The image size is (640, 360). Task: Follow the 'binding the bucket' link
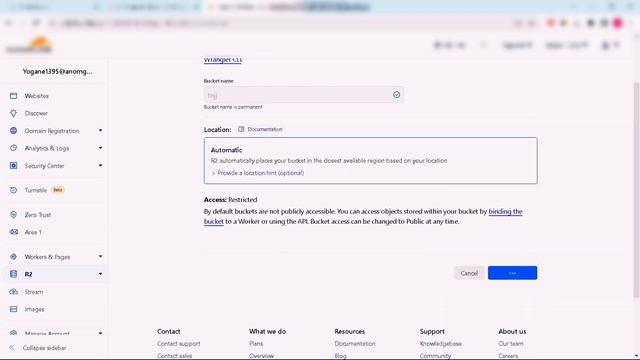(505, 211)
